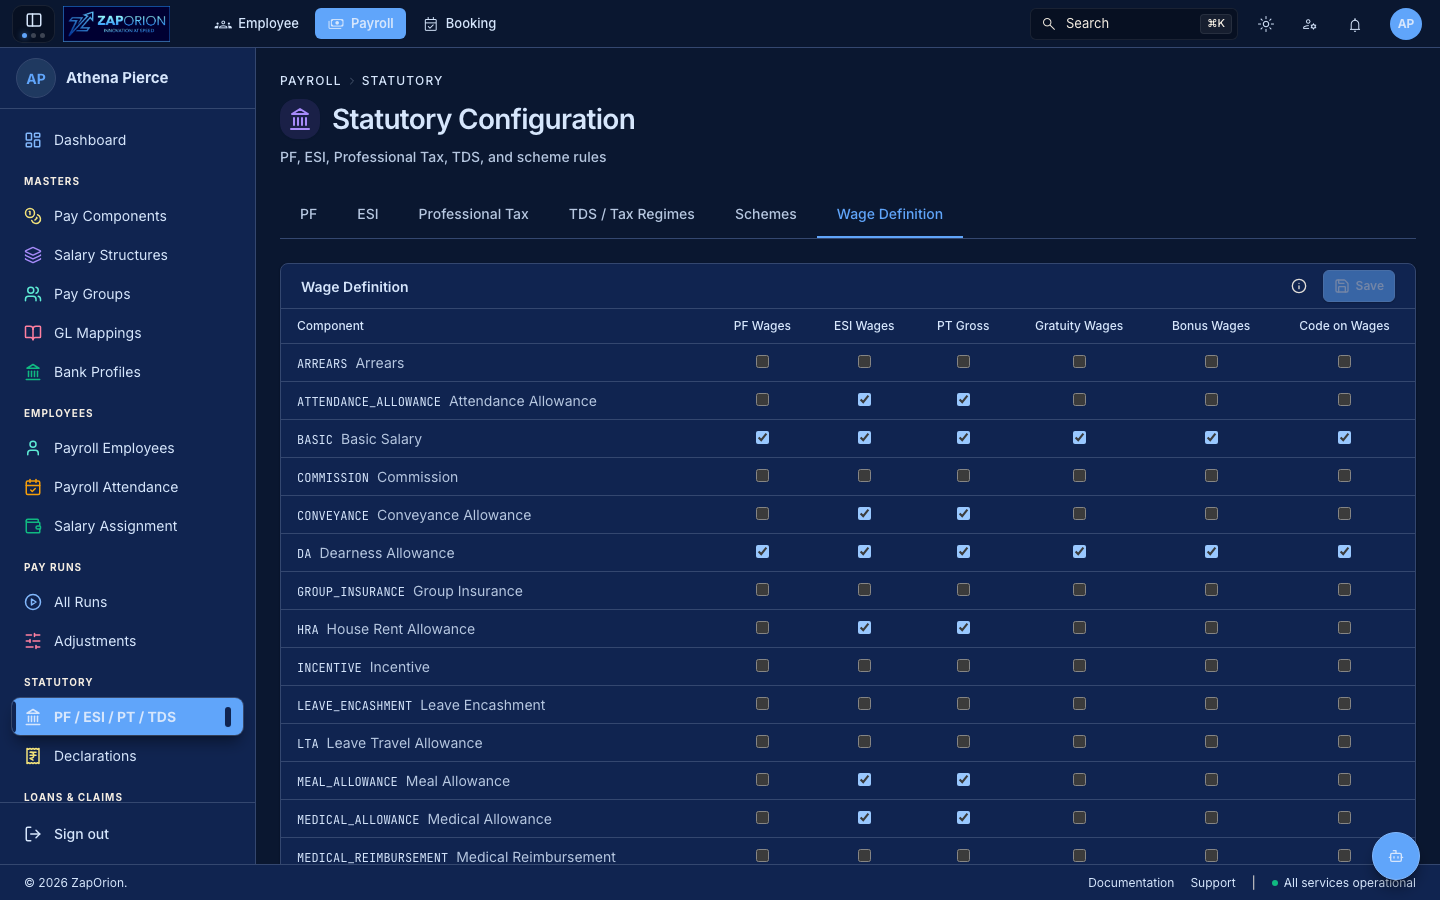1440x900 pixels.
Task: Select the Wage Definition tab
Action: click(x=890, y=214)
